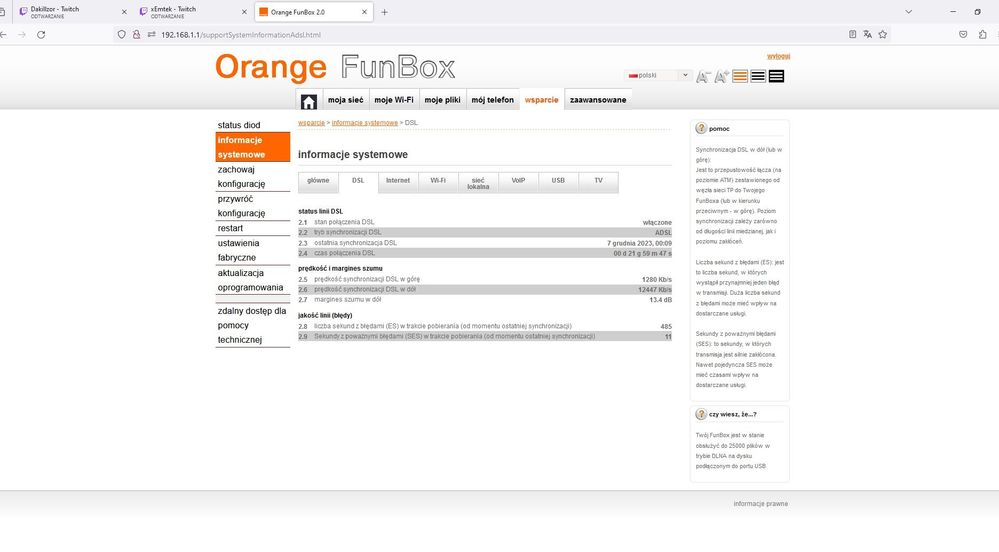The height and width of the screenshot is (552, 999).
Task: Switch to the Dakillzor Twitch browser tab
Action: coord(60,12)
